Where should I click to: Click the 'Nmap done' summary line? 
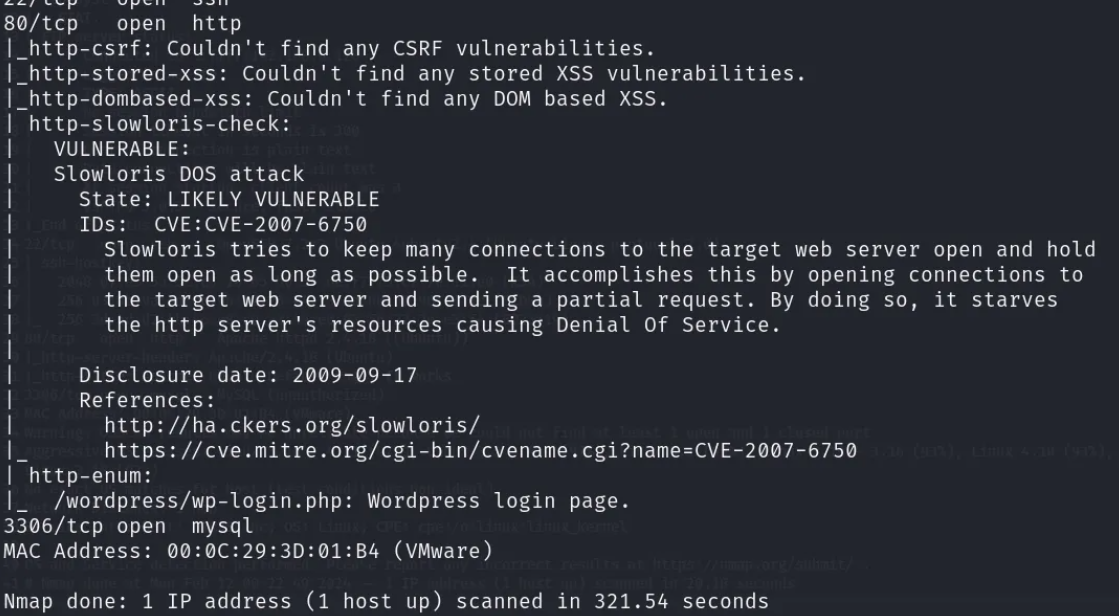click(386, 602)
